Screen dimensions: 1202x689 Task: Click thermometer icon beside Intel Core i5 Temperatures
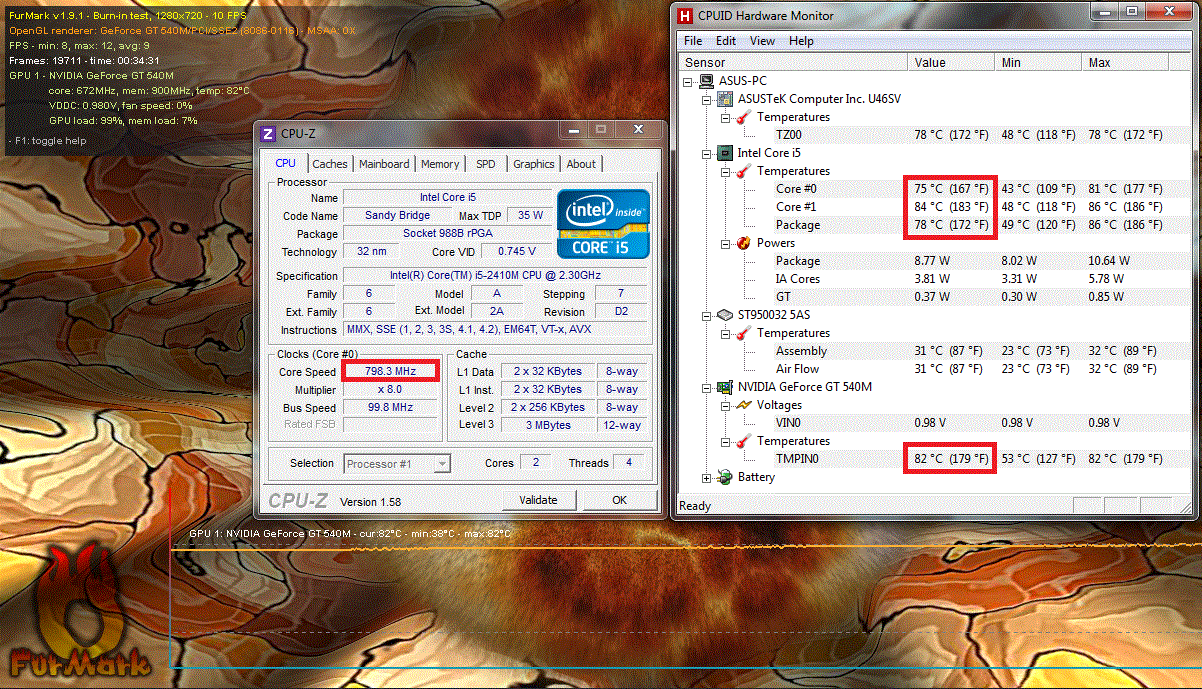click(x=743, y=171)
